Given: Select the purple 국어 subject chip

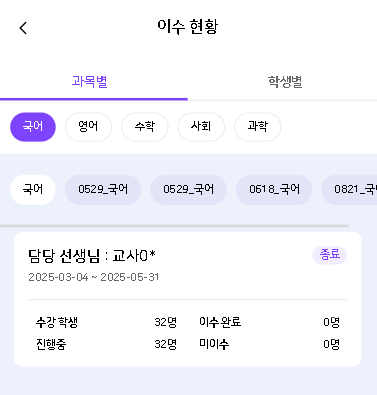Looking at the screenshot, I should pyautogui.click(x=33, y=127).
